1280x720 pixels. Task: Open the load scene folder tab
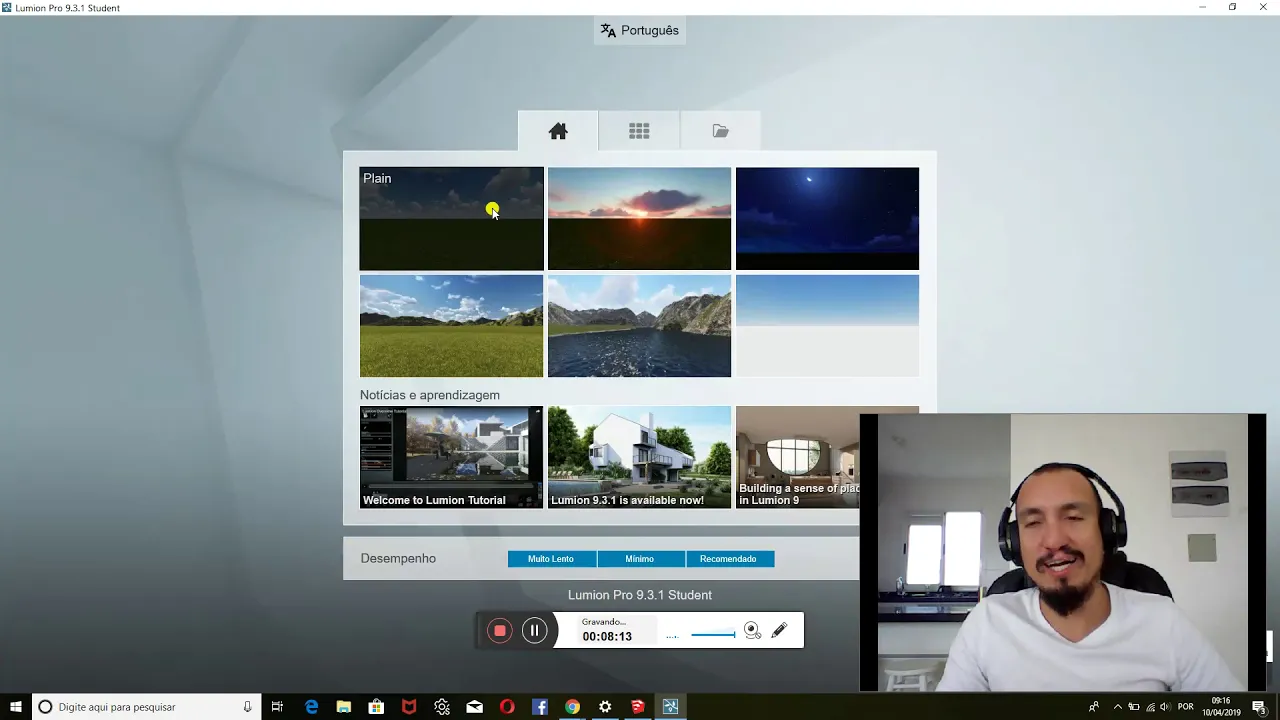(720, 131)
